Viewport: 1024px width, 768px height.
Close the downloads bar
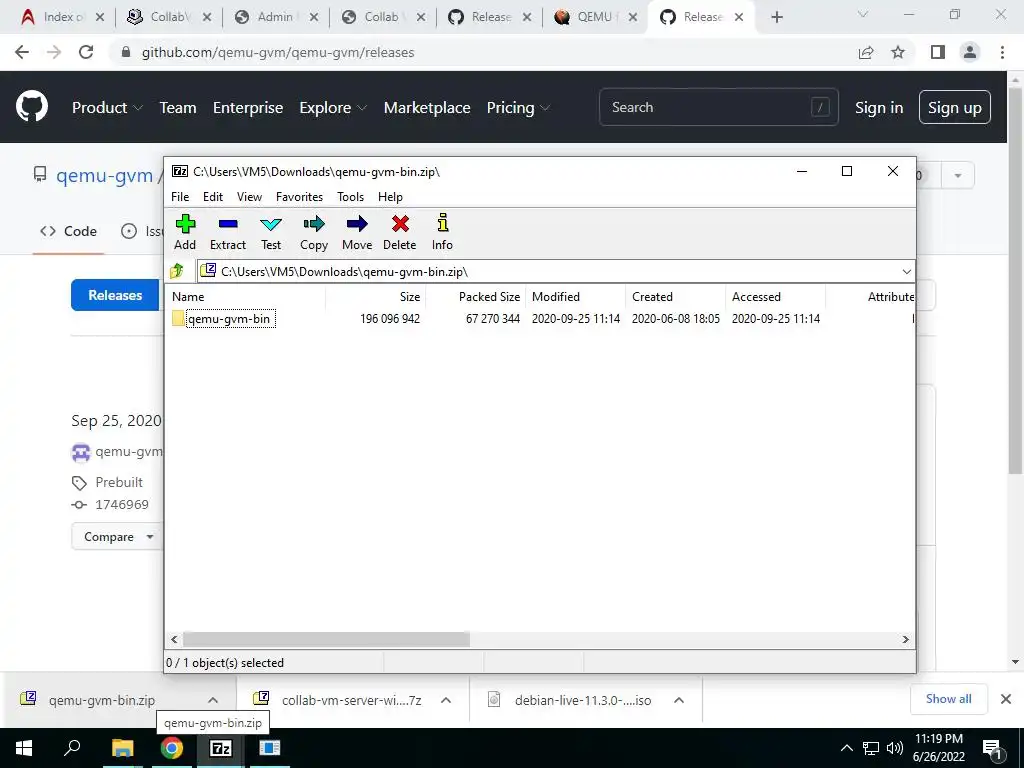pyautogui.click(x=1006, y=699)
